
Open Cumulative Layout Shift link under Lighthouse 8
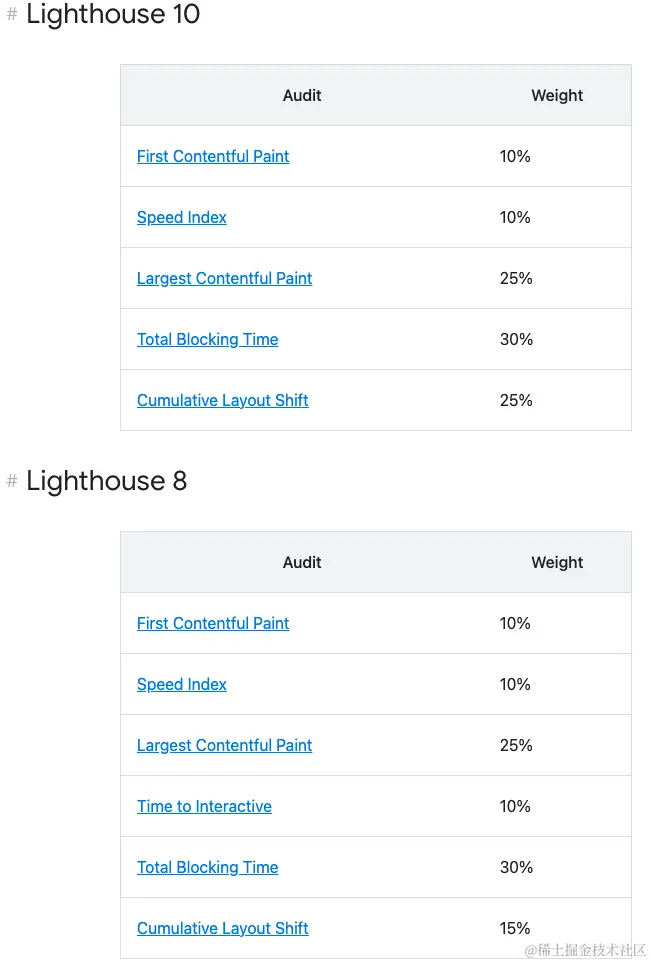[222, 928]
